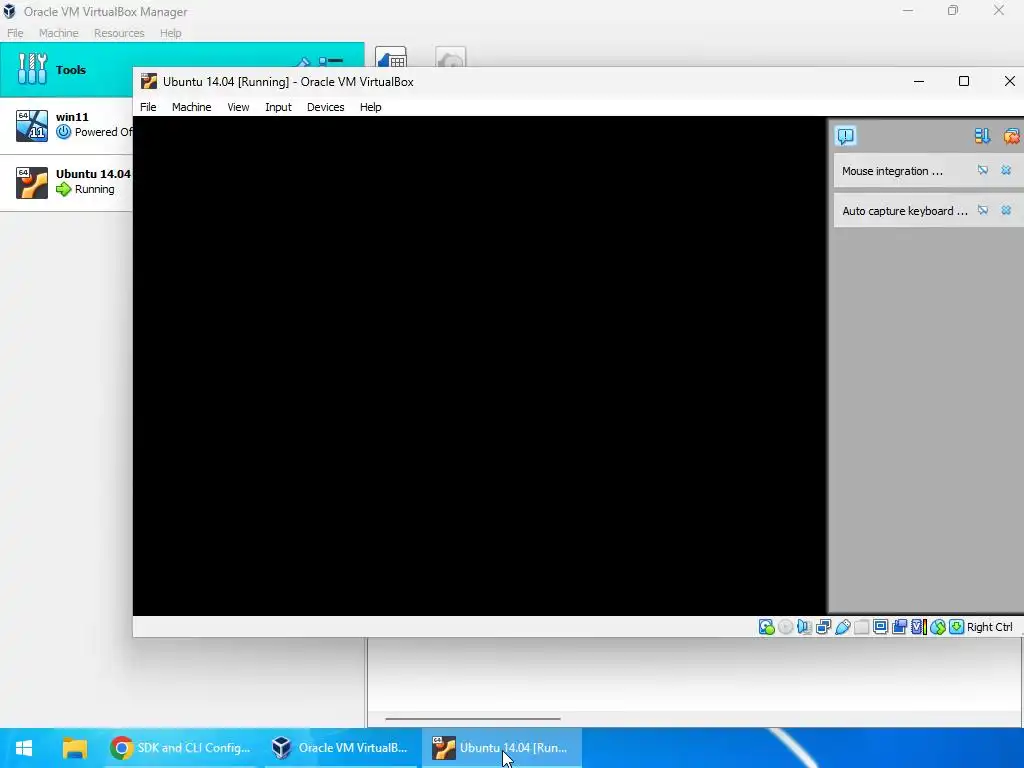1024x768 pixels.
Task: Open the Help menu in the Ubuntu VM window
Action: [370, 107]
